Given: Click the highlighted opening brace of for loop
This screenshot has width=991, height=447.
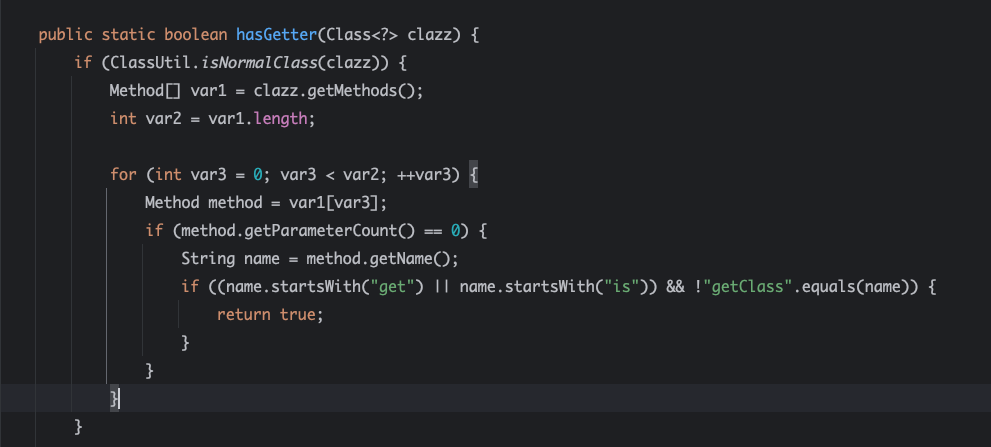Looking at the screenshot, I should pyautogui.click(x=475, y=175).
